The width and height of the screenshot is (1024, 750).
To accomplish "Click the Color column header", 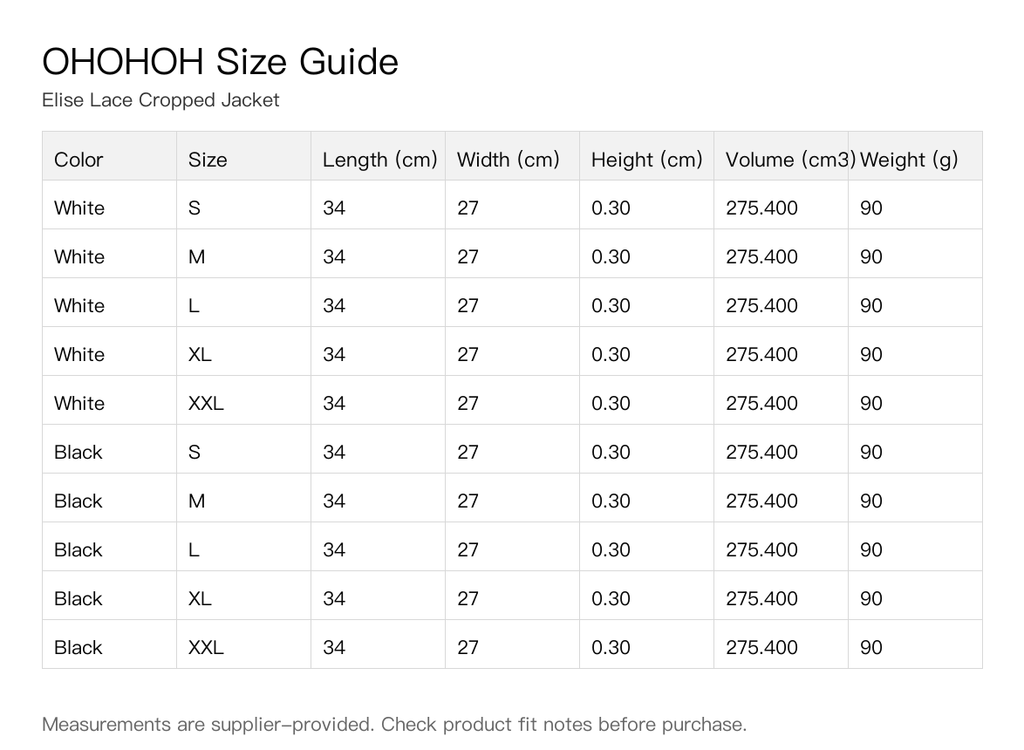I will click(x=109, y=156).
